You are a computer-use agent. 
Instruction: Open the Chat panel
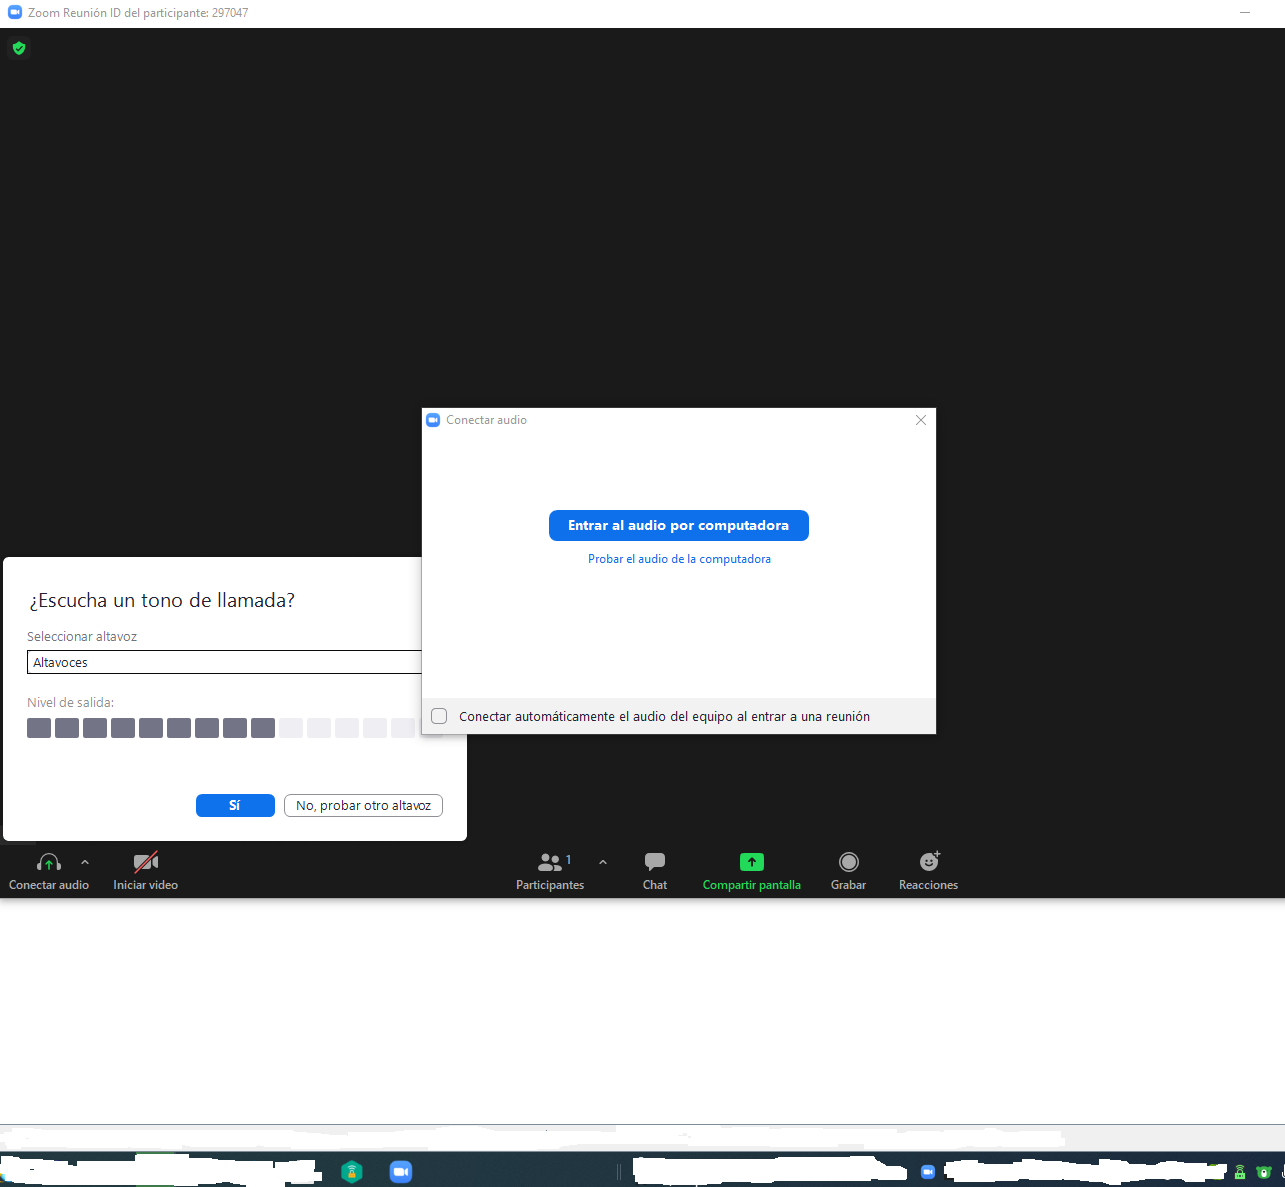click(655, 870)
